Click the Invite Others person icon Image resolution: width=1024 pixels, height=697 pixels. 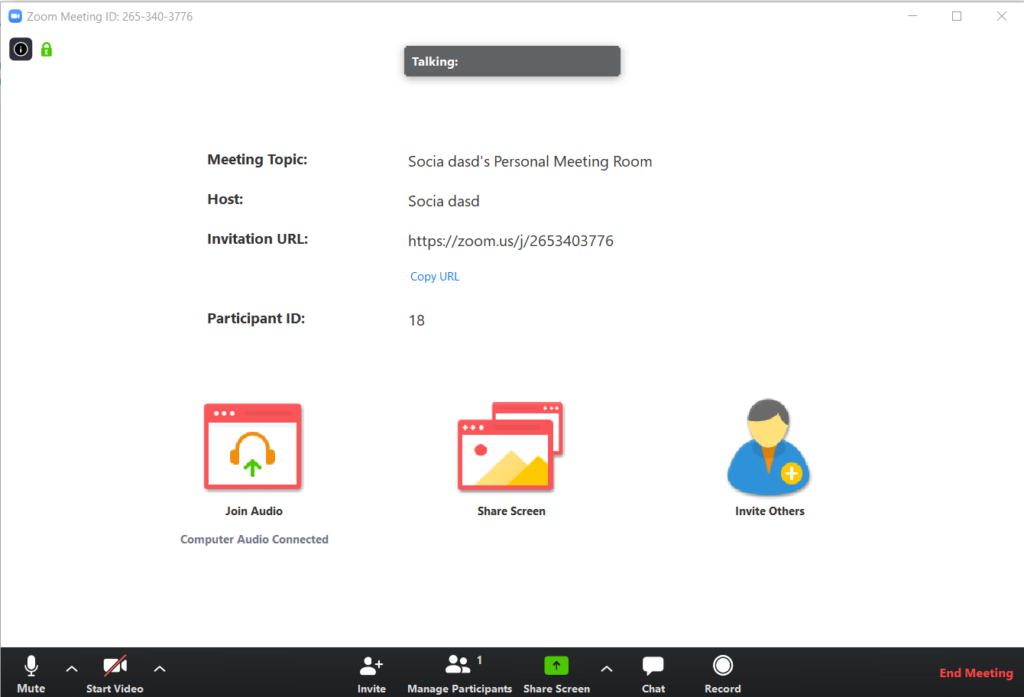(x=769, y=447)
